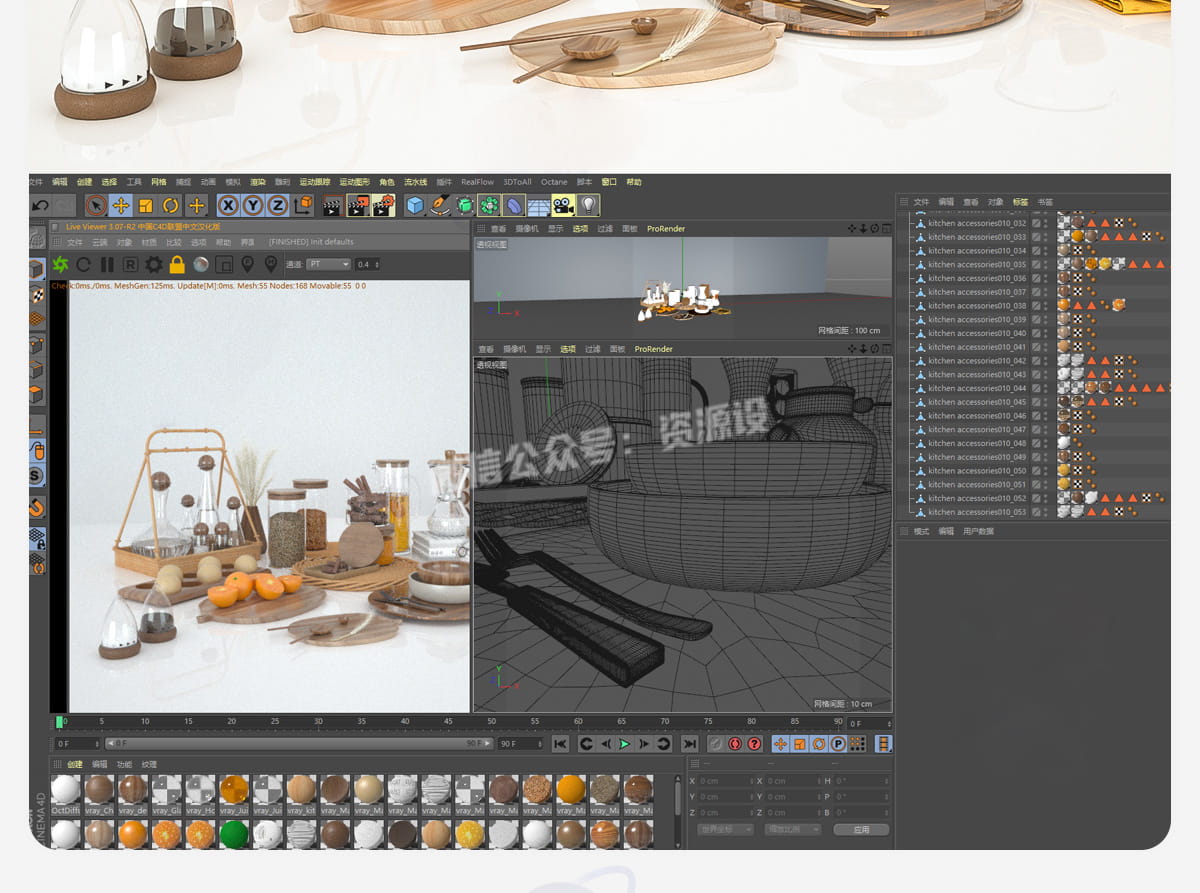Open Edit Render Settings gear clapperboard
The image size is (1200, 893).
pyautogui.click(x=384, y=205)
